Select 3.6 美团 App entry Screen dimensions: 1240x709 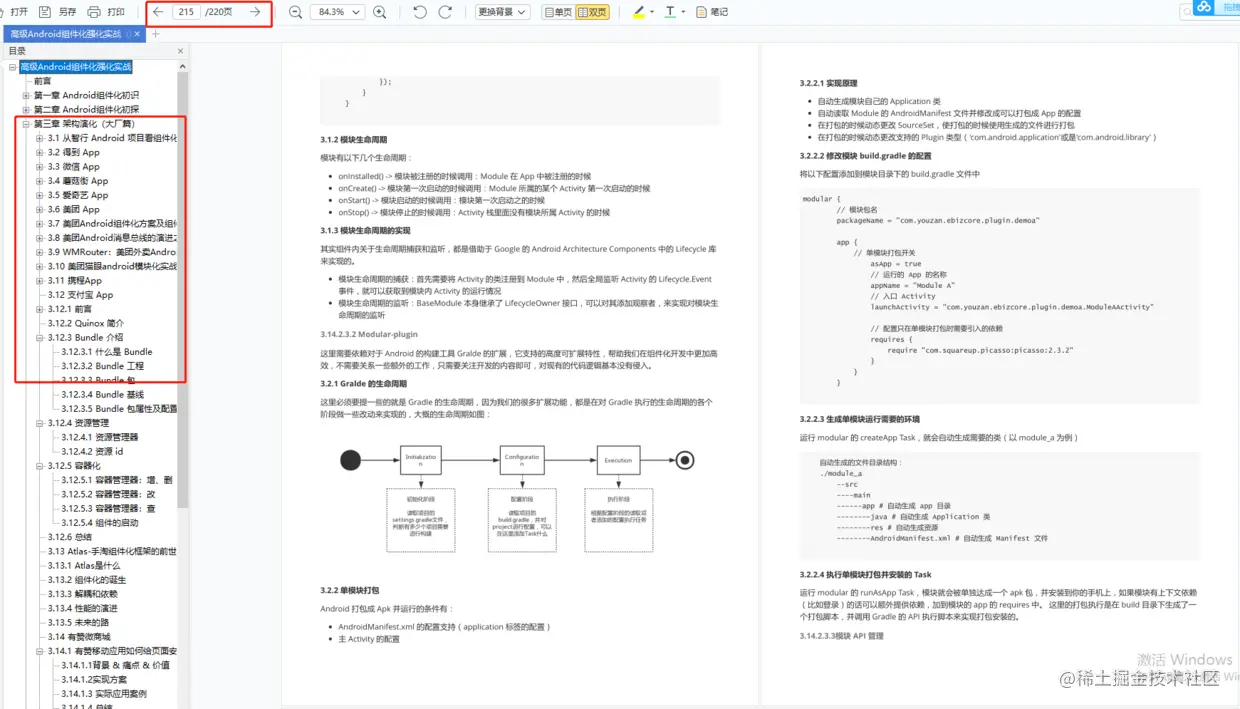(74, 210)
